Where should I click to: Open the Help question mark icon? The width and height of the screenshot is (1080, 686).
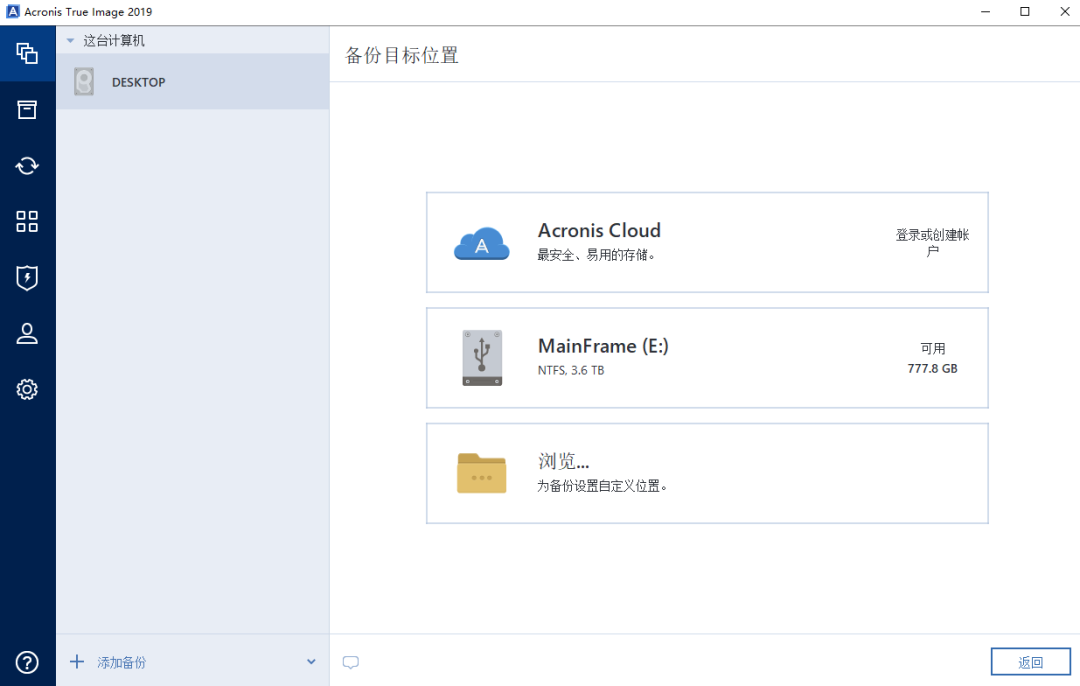pyautogui.click(x=27, y=663)
